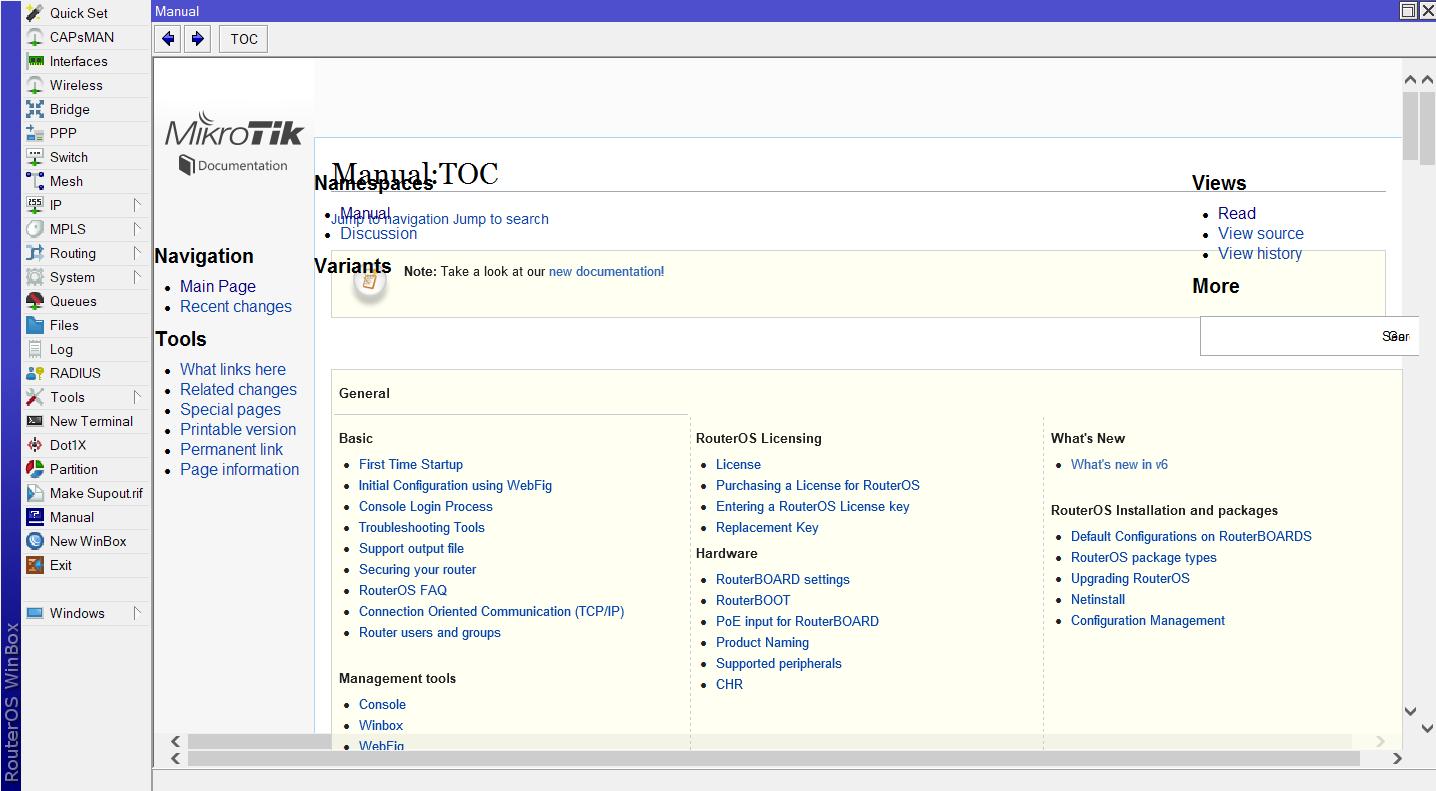1436x791 pixels.
Task: Click the outer horizontal scrollbar right arrow
Action: click(1397, 758)
